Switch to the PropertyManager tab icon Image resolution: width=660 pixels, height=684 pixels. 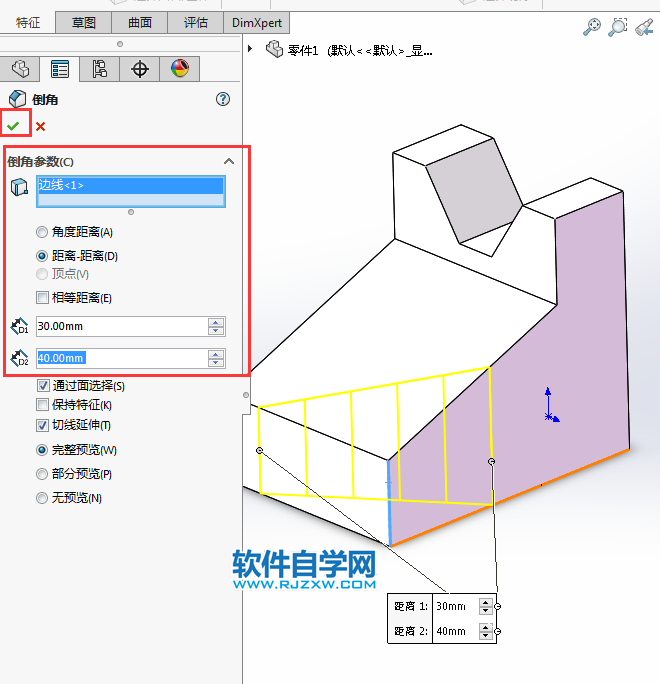60,69
